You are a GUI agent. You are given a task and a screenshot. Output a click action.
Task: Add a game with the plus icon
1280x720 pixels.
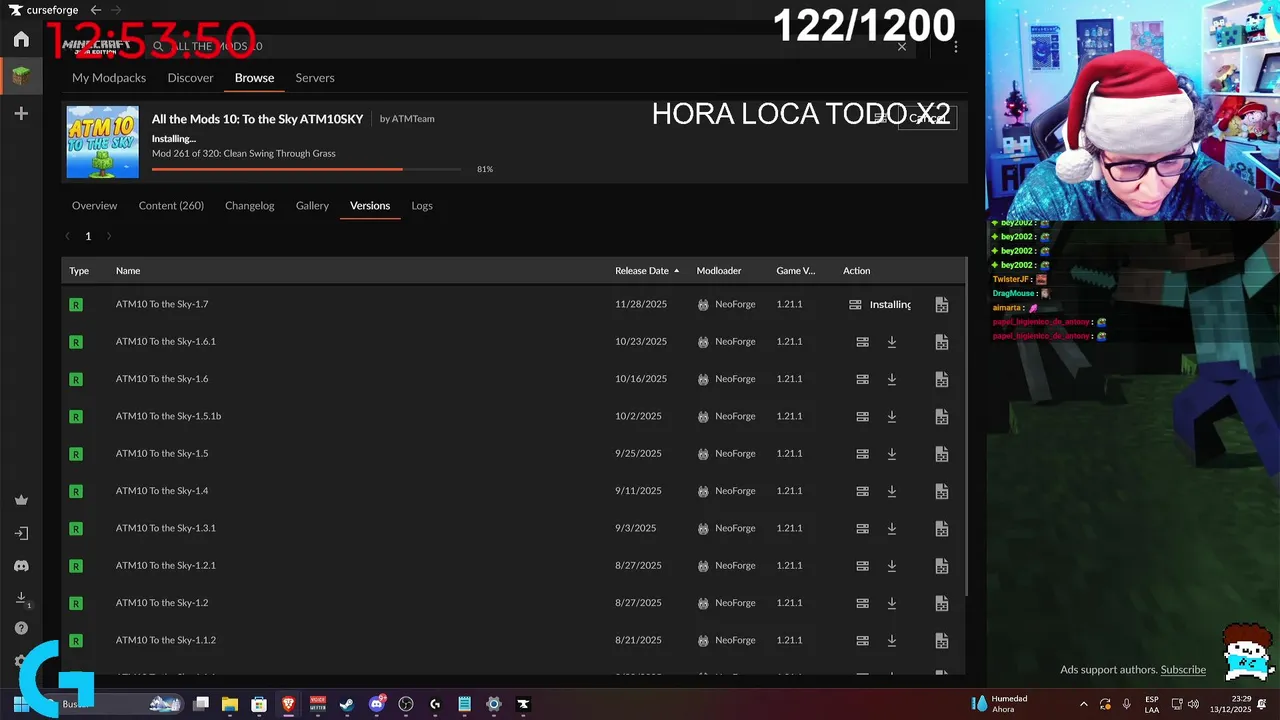click(x=21, y=114)
